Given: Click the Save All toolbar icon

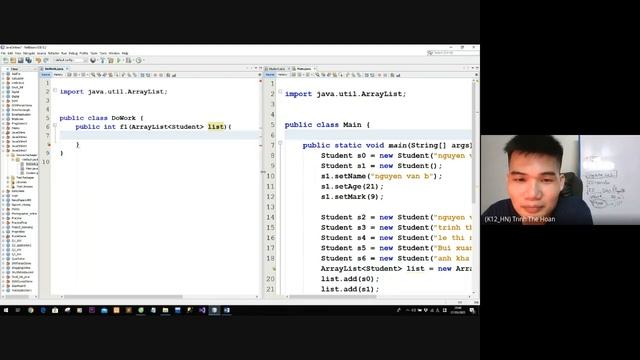Looking at the screenshot, I should tap(29, 60).
